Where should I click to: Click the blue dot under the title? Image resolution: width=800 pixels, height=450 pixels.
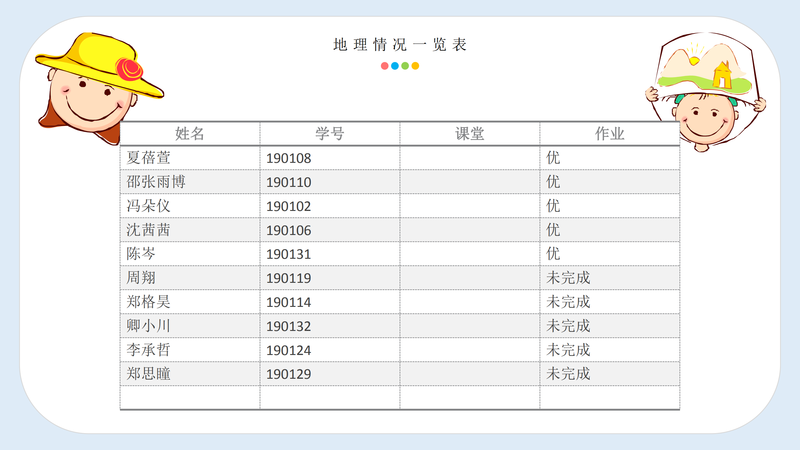click(395, 66)
